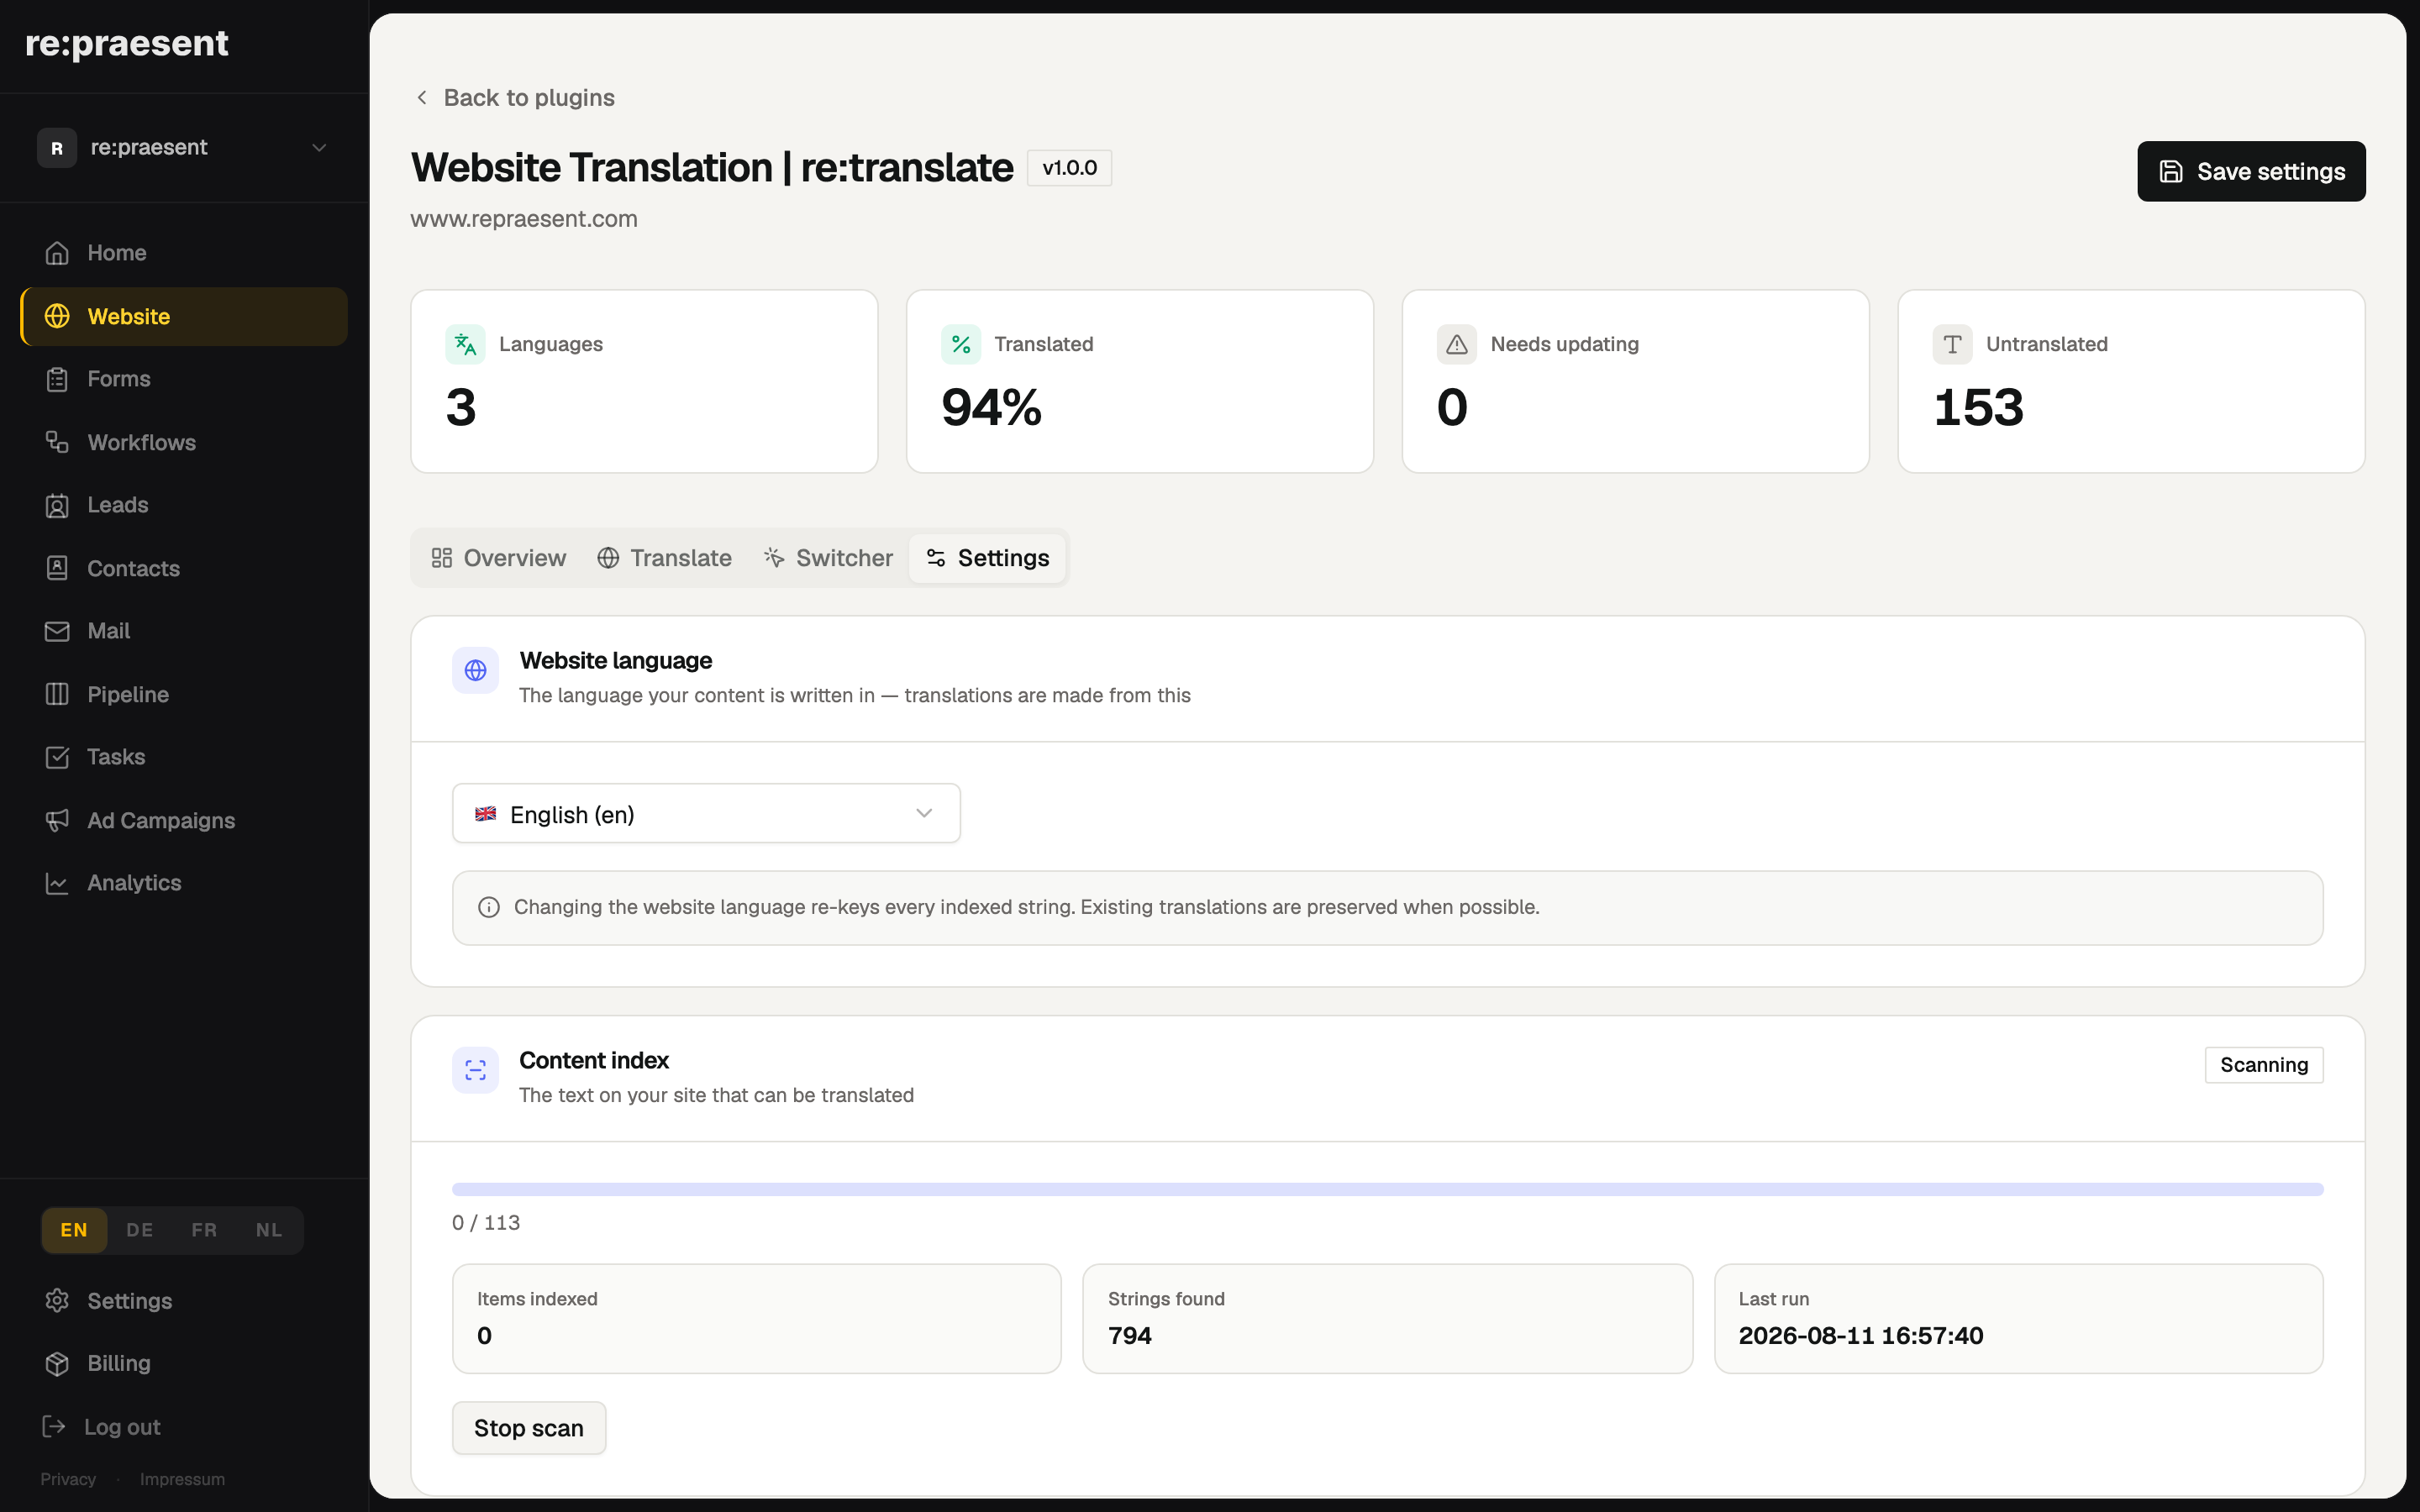Click the sidebar Settings gear icon
Screen dimensions: 2420x1512
pyautogui.click(x=57, y=1300)
